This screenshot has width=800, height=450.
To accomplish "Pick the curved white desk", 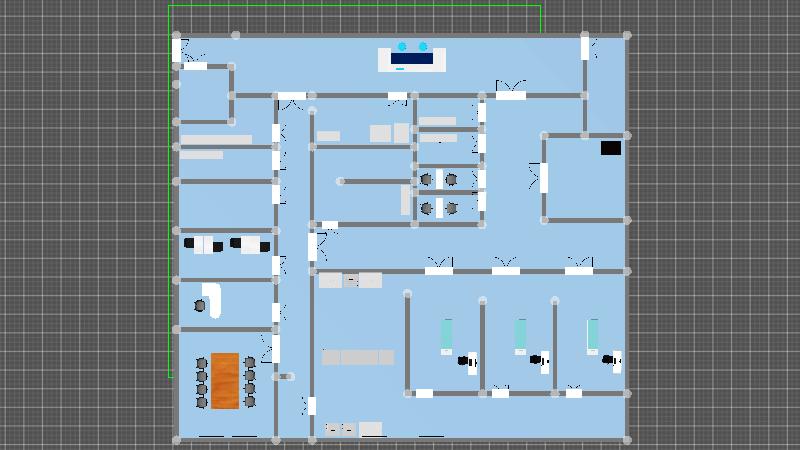I will 212,299.
